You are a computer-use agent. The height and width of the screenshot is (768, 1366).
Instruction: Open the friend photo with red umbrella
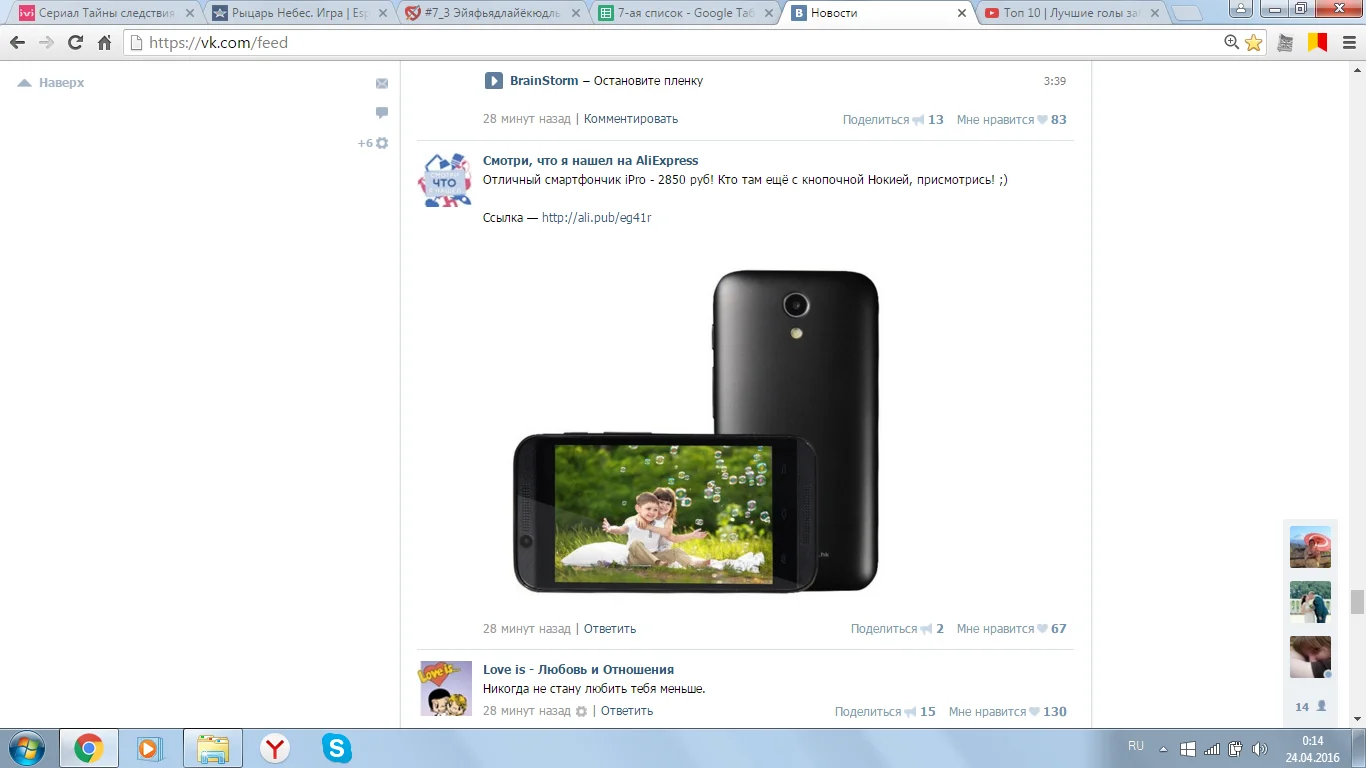click(x=1310, y=547)
